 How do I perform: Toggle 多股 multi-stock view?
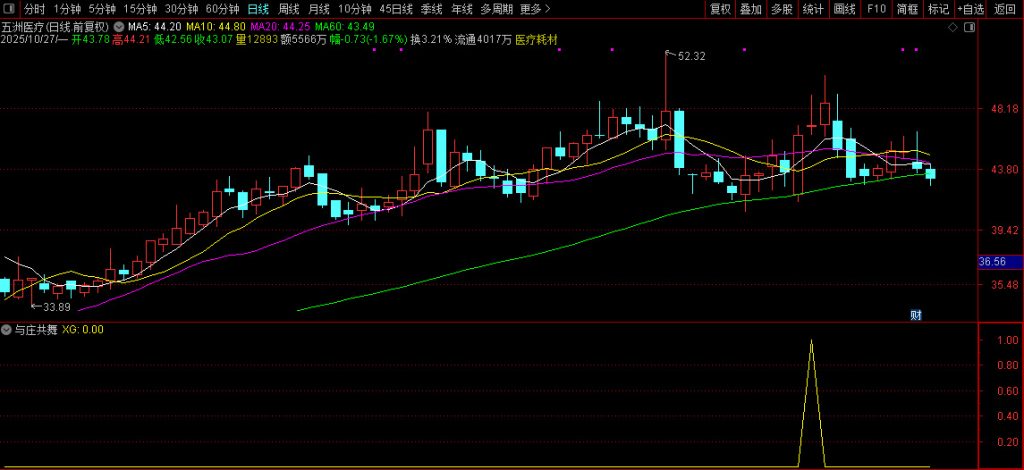tap(782, 9)
